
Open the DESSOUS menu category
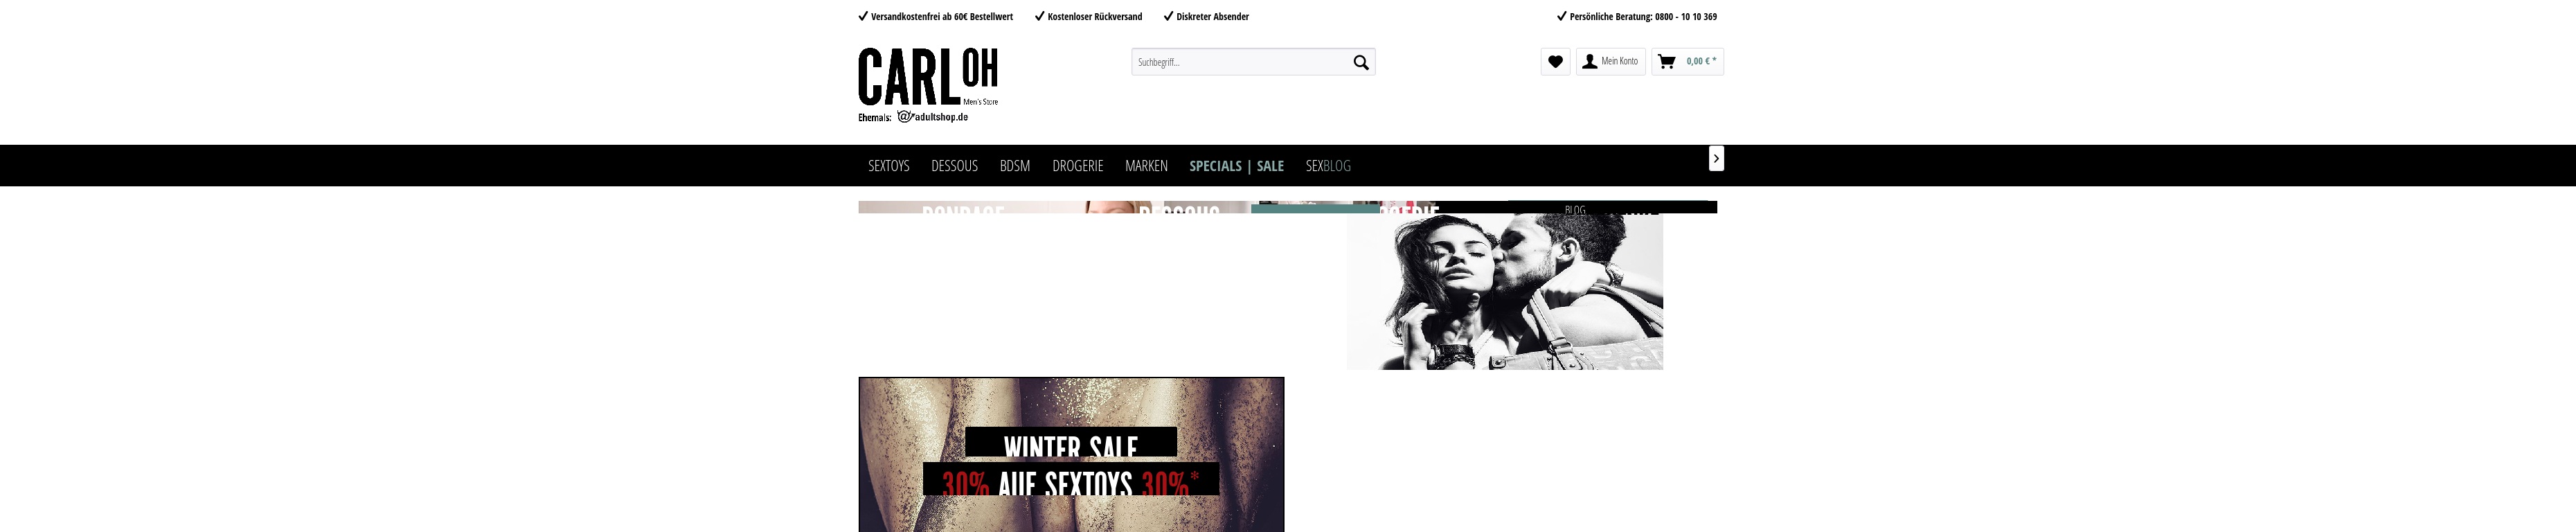coord(954,166)
